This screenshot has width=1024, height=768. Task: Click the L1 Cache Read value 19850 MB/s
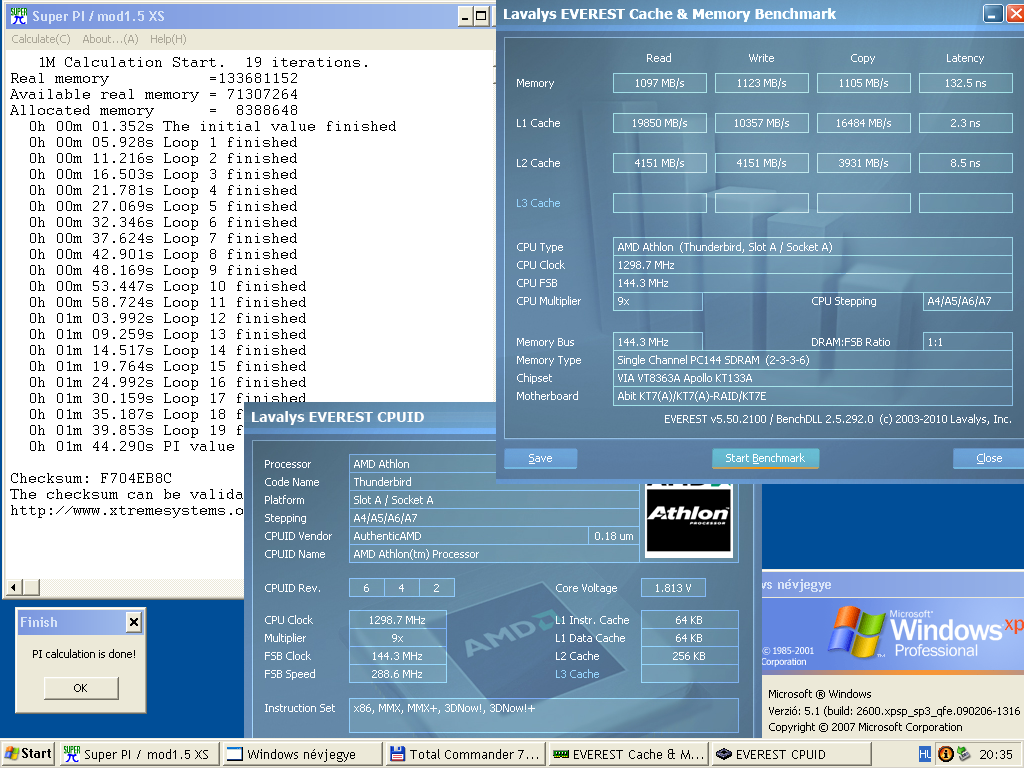point(660,123)
